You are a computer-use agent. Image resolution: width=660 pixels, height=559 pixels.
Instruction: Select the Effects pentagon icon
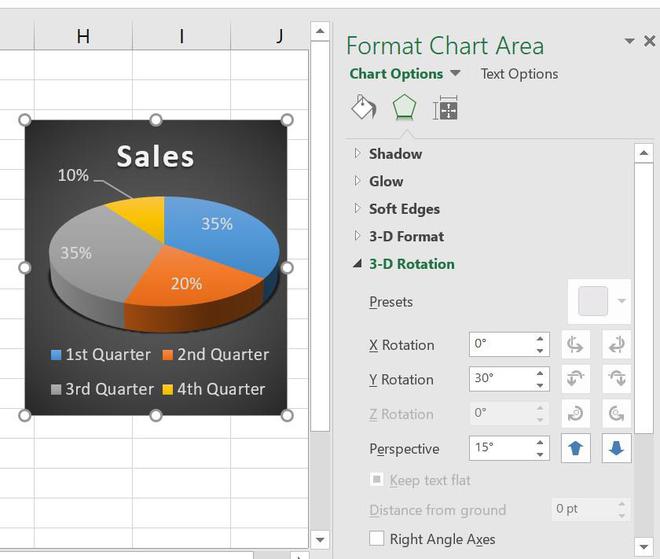[404, 108]
